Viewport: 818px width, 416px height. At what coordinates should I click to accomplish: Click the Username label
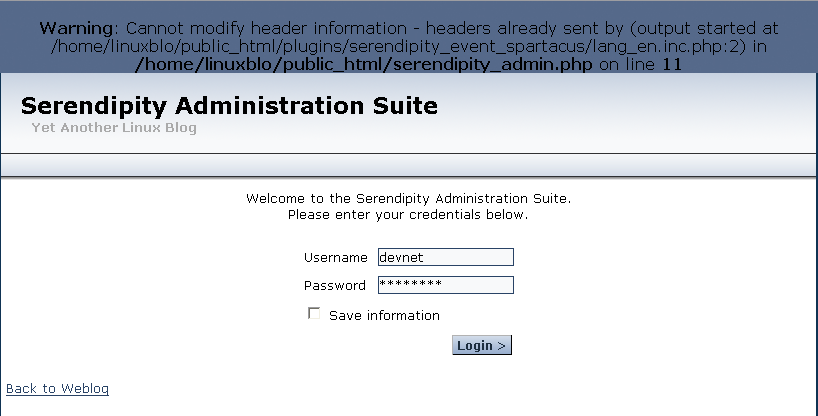[336, 258]
